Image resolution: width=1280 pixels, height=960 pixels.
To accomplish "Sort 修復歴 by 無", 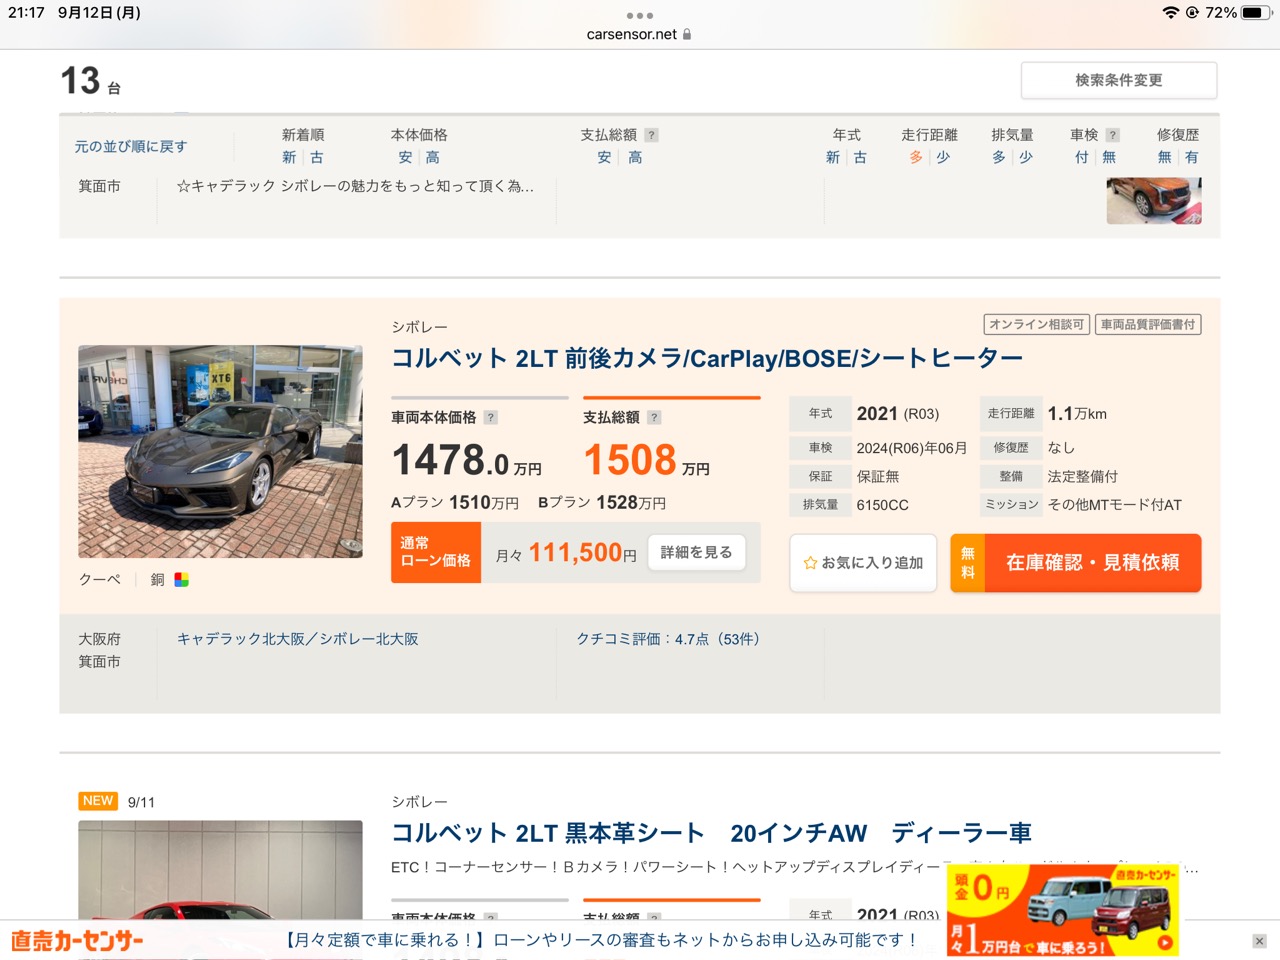I will (1164, 157).
